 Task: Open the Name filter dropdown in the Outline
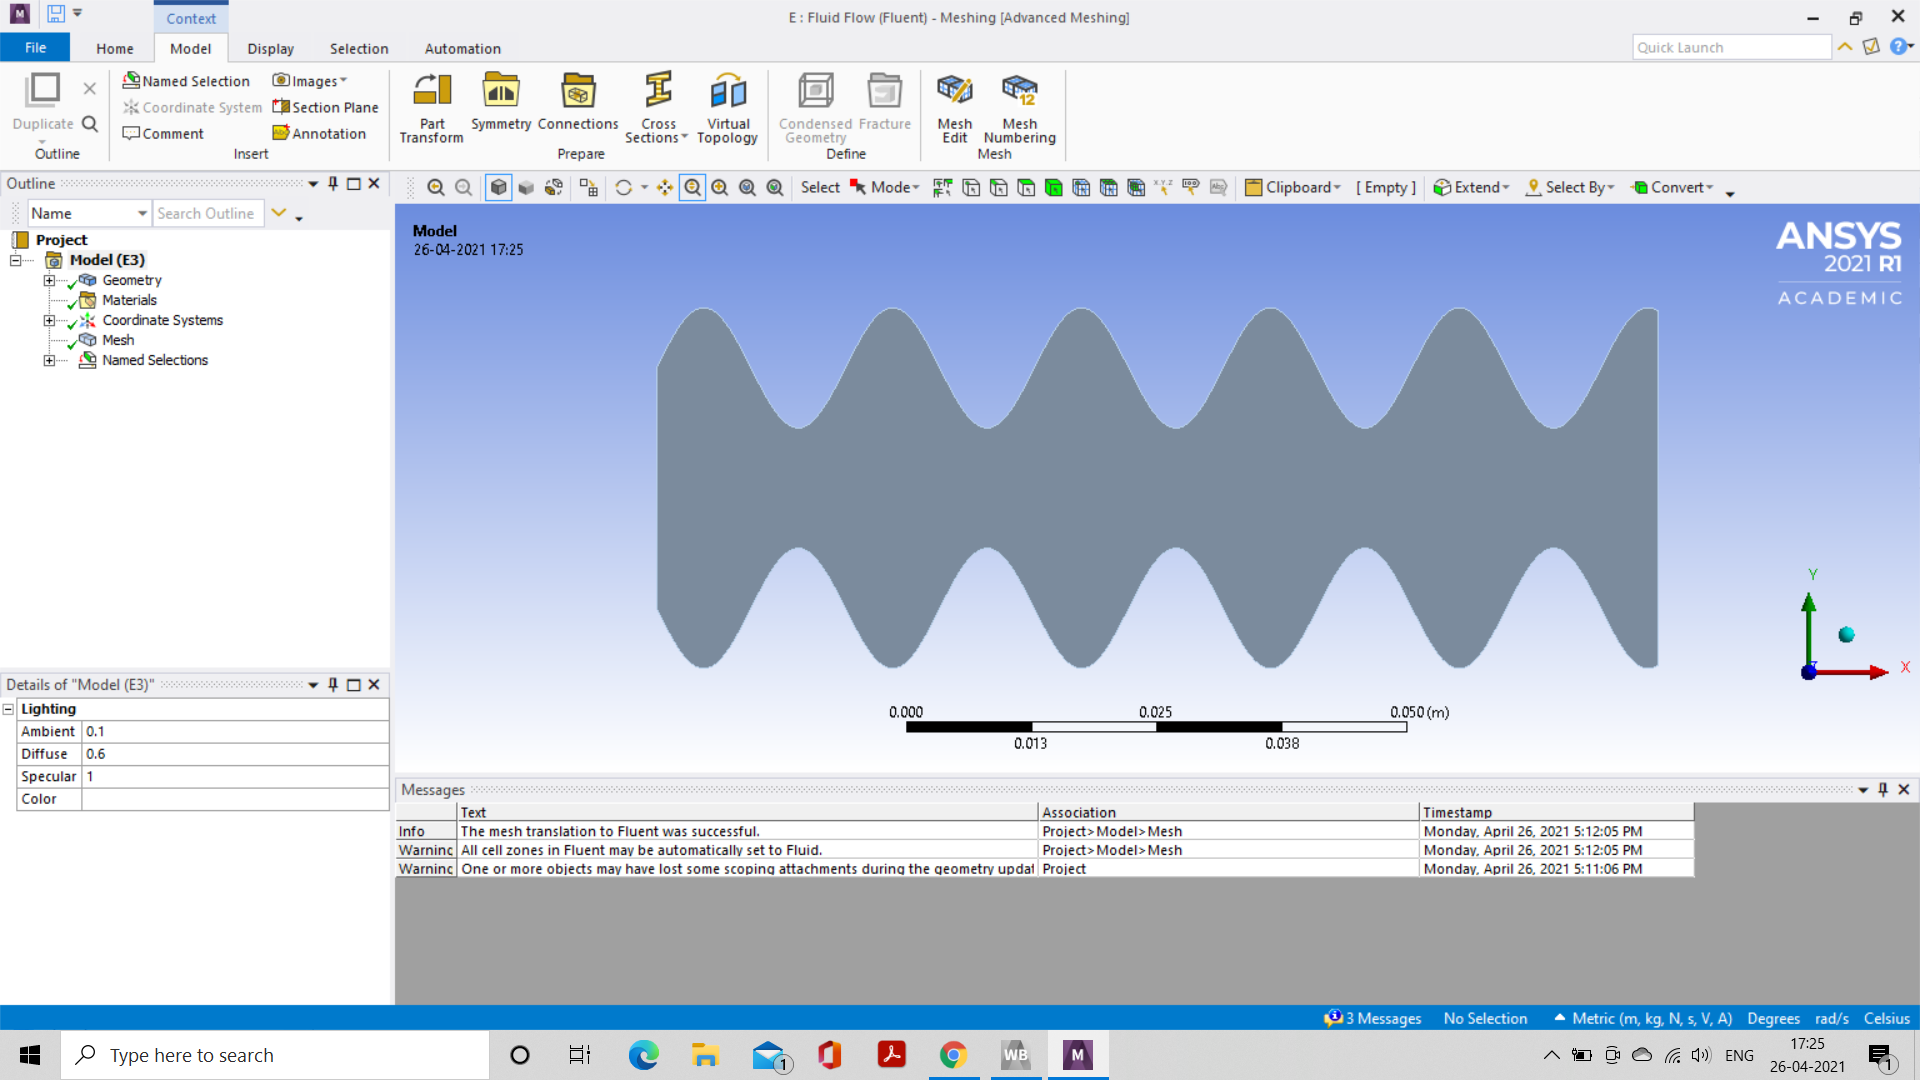[x=142, y=214]
